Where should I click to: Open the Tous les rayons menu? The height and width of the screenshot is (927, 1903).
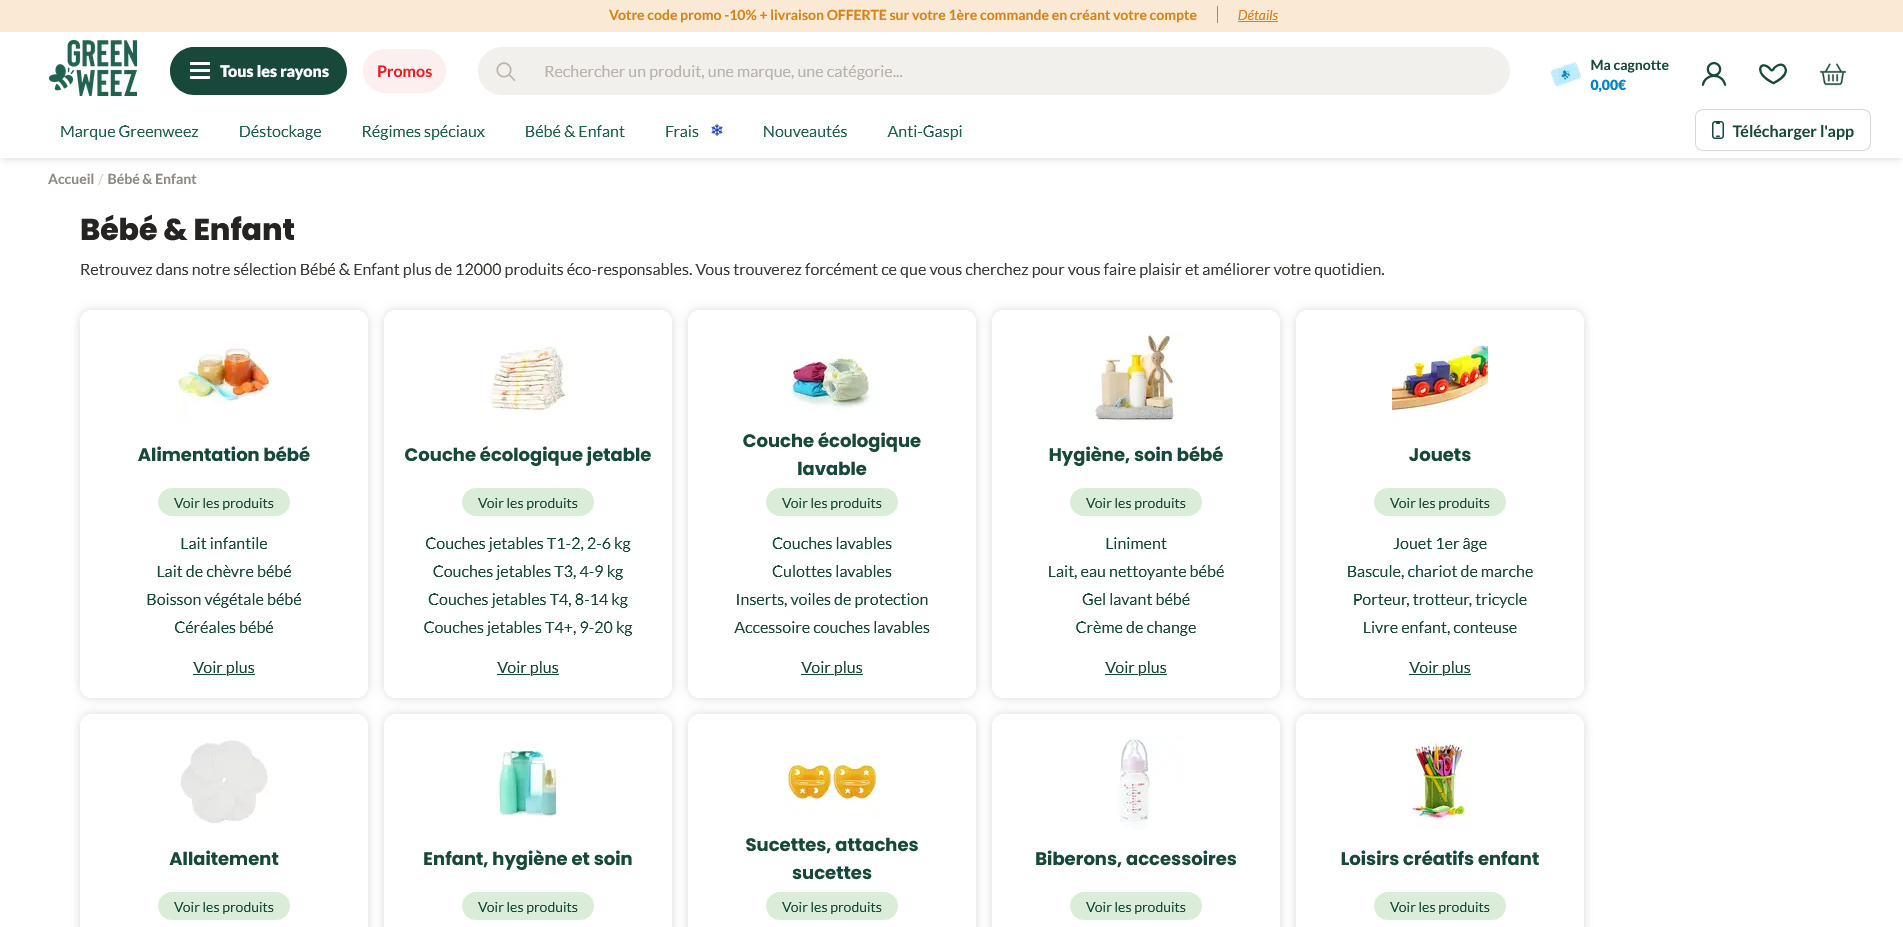click(x=258, y=71)
